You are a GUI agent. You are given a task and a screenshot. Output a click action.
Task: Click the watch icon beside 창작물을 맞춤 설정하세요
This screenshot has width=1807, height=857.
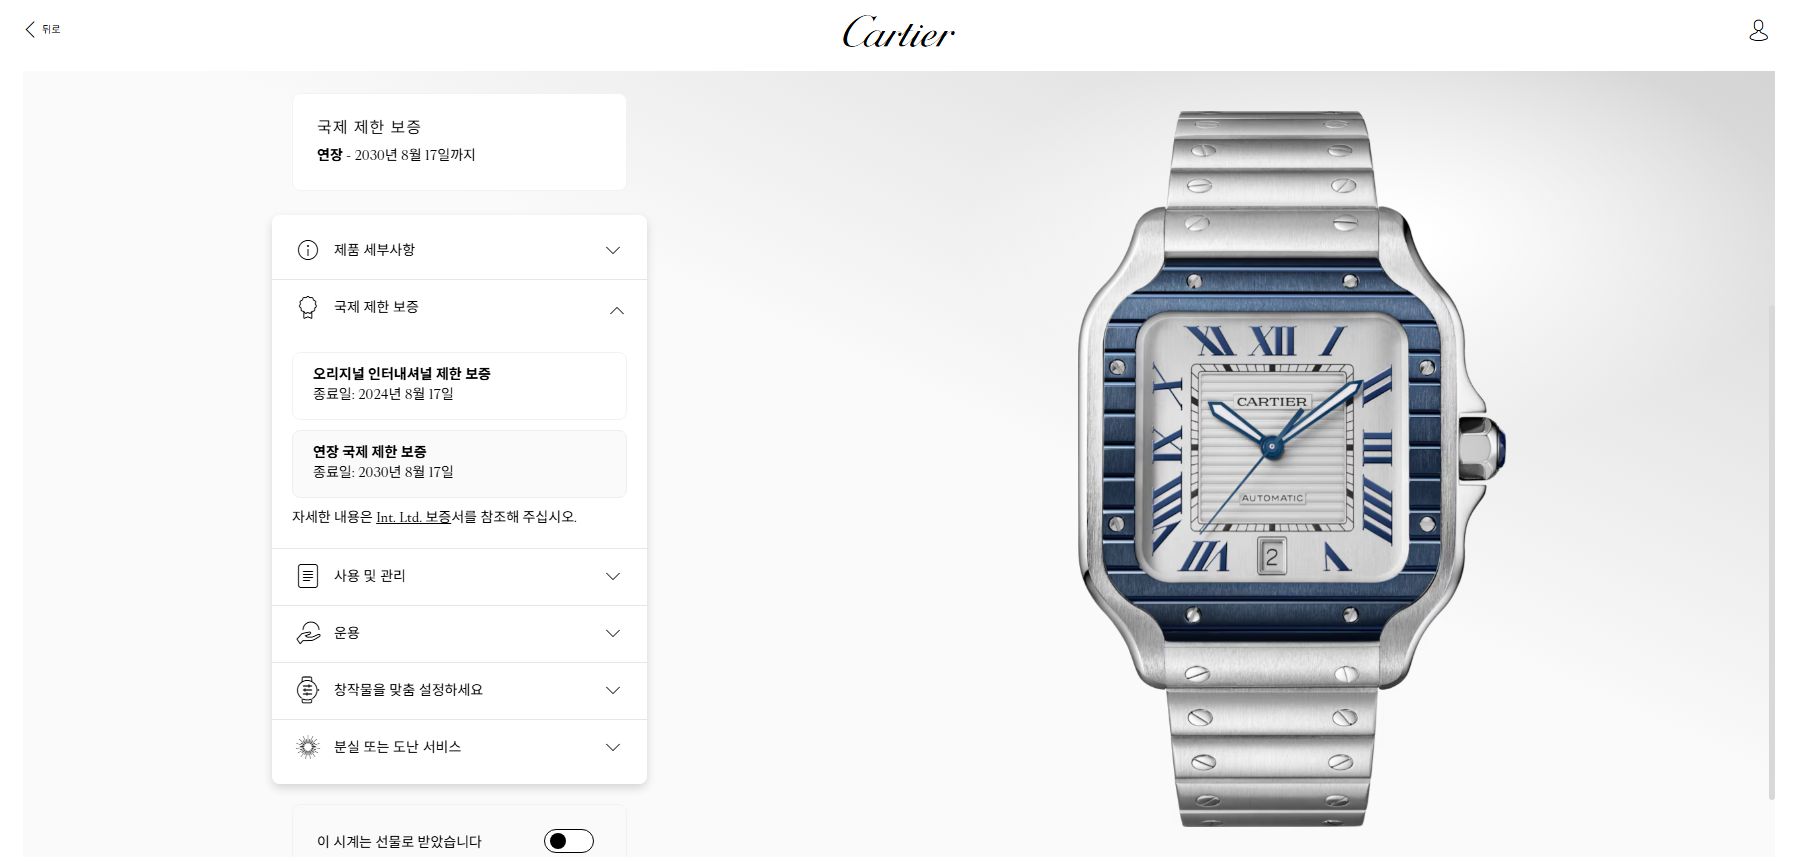308,690
